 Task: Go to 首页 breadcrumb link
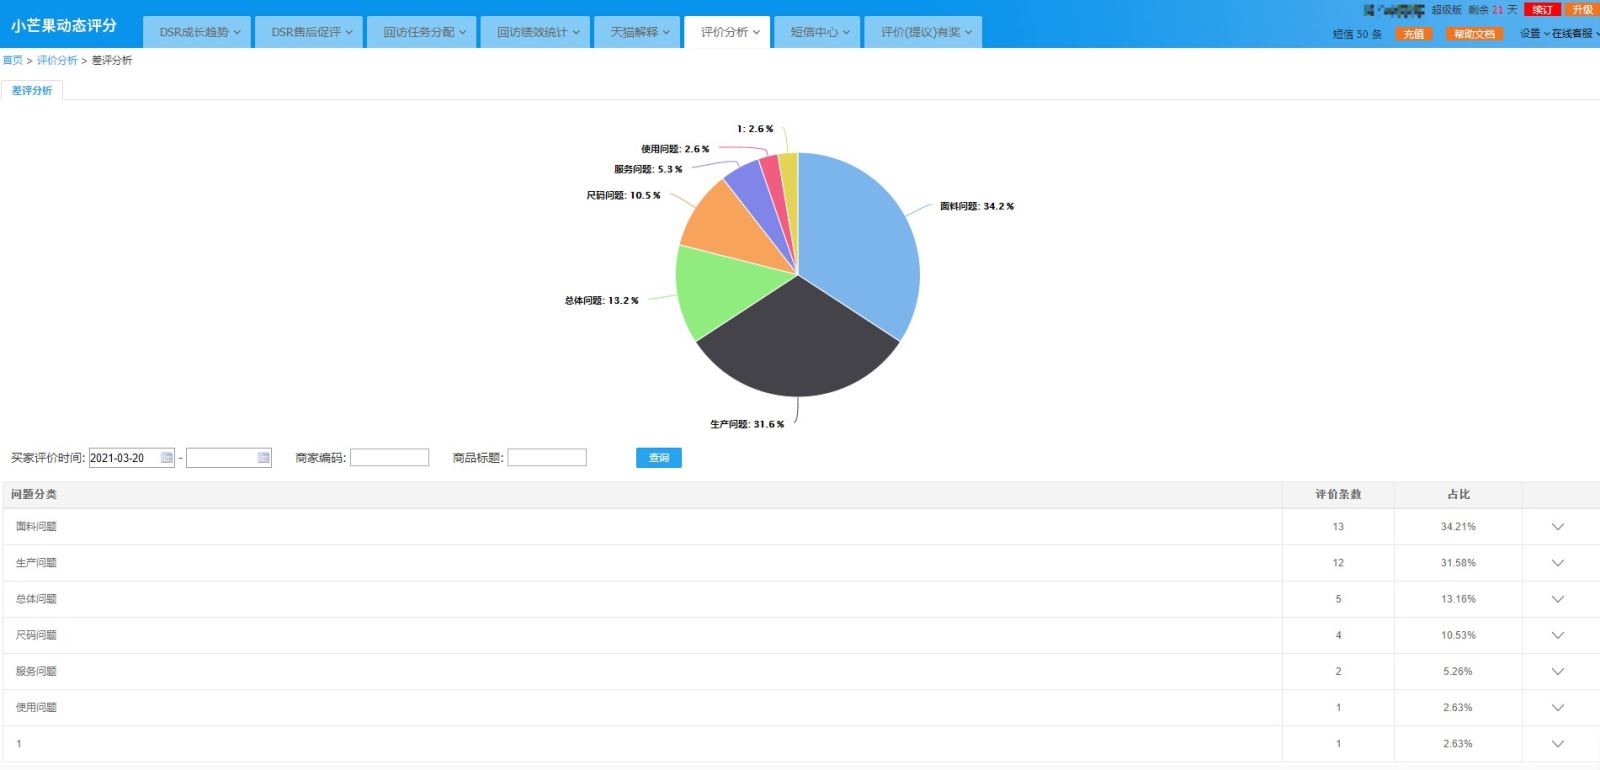12,60
